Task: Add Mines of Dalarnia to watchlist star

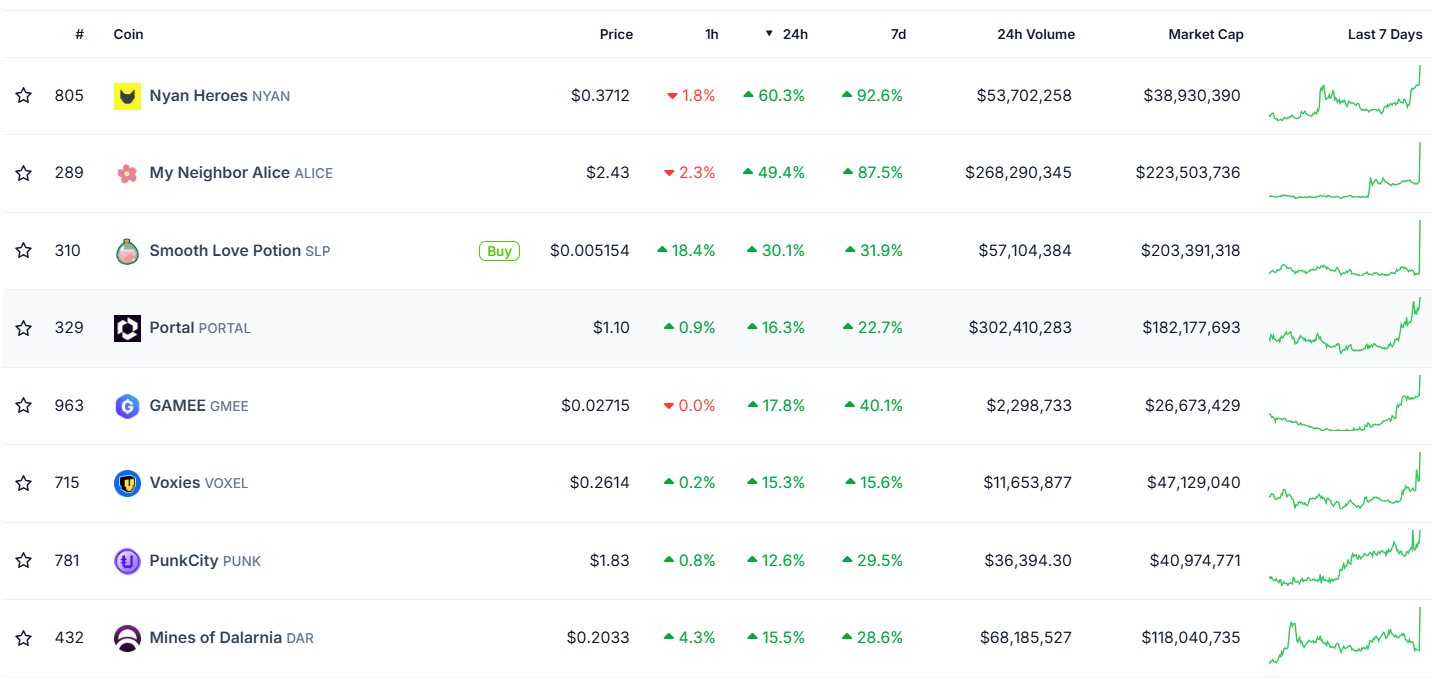Action: [x=24, y=638]
